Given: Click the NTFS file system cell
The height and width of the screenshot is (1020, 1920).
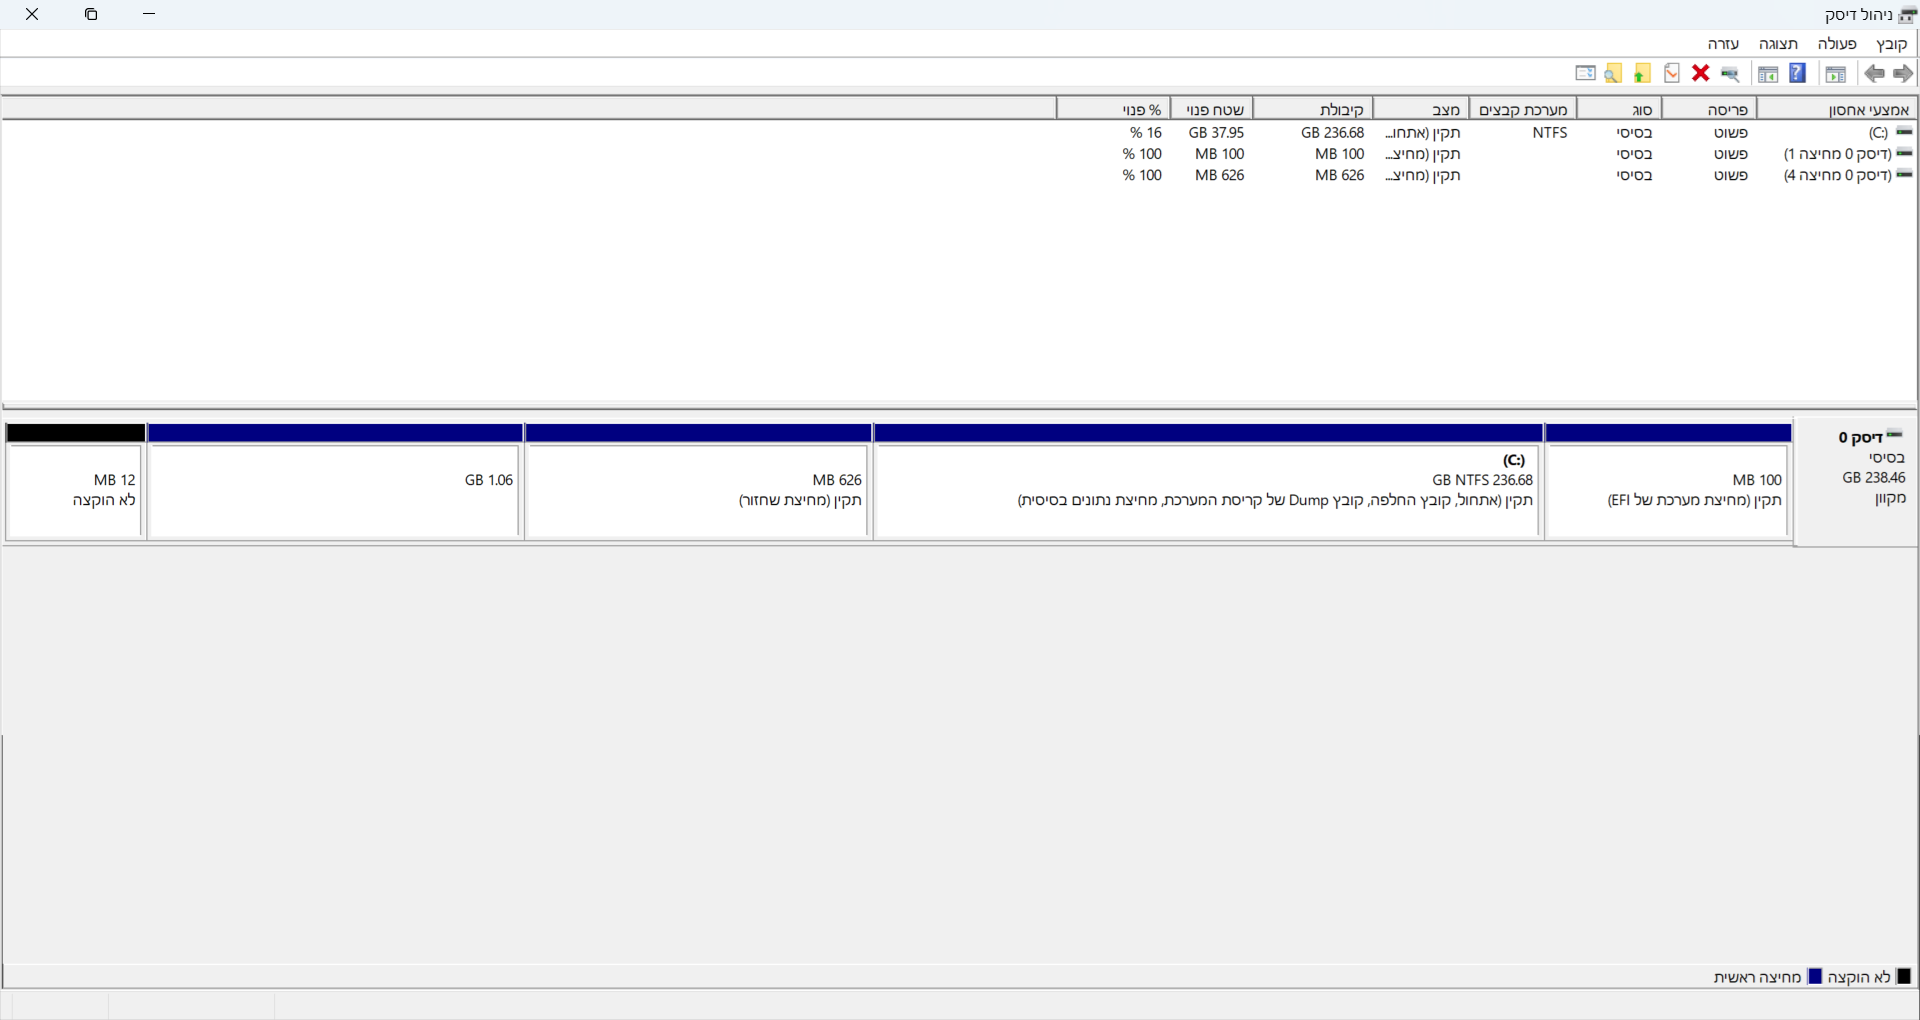Looking at the screenshot, I should coord(1549,132).
